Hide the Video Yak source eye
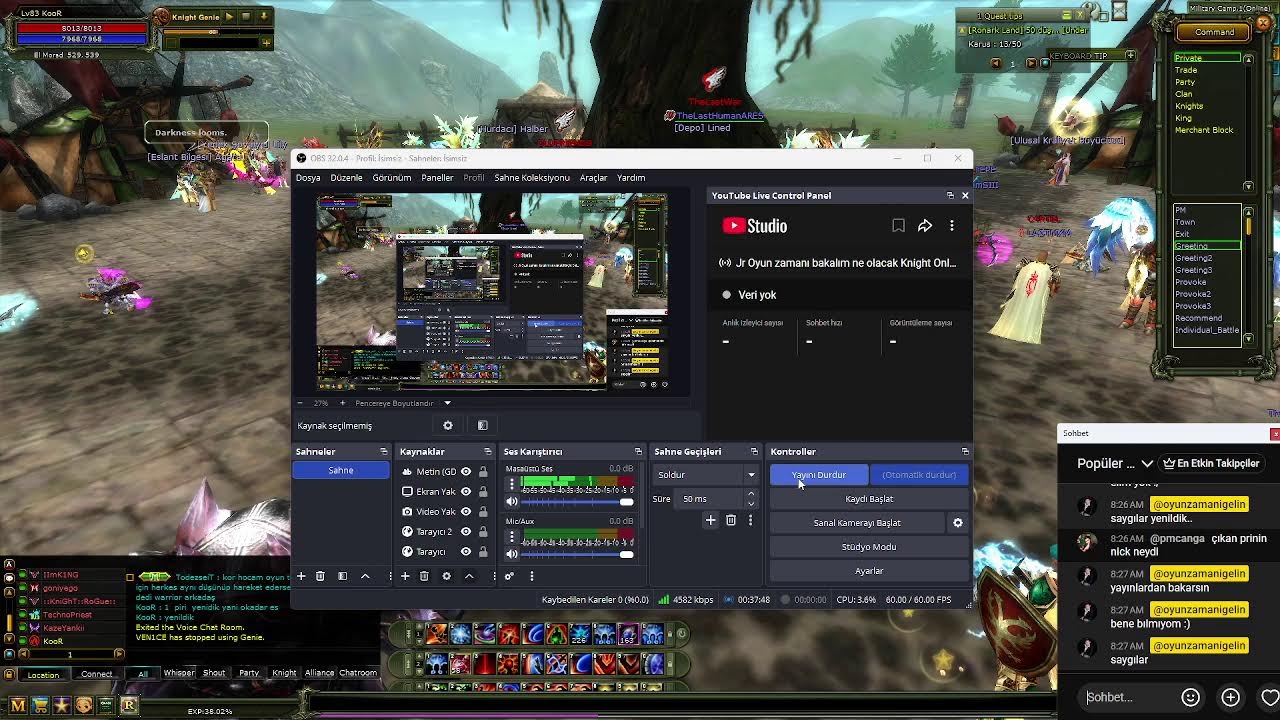Screen dimensions: 1280x720 [465, 512]
